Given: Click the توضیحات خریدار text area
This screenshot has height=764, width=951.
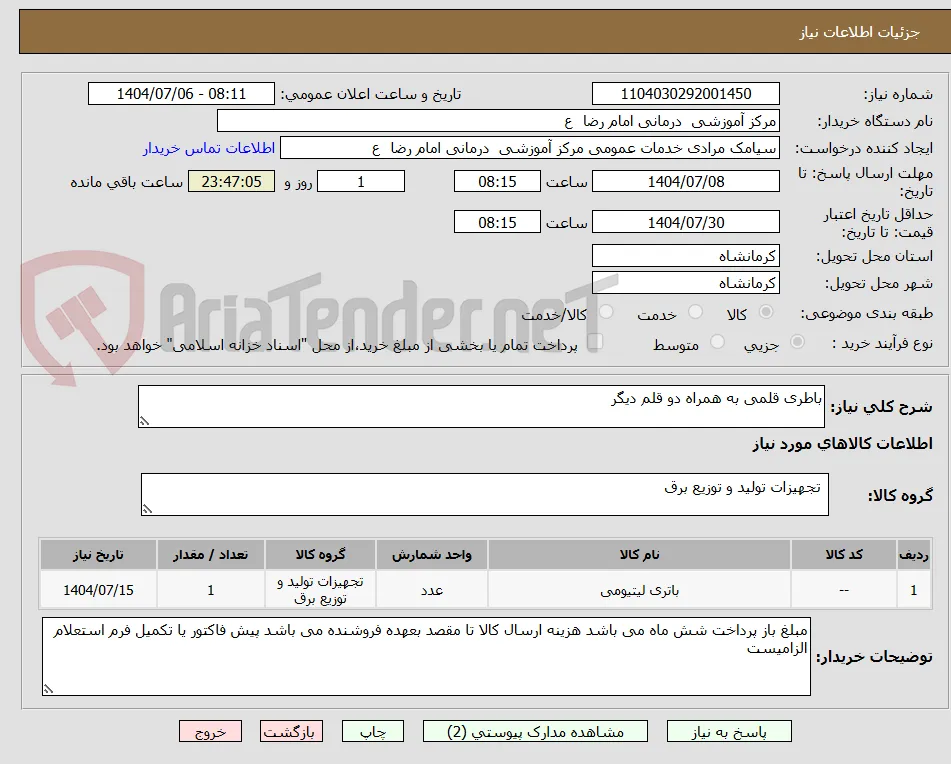Looking at the screenshot, I should (426, 656).
